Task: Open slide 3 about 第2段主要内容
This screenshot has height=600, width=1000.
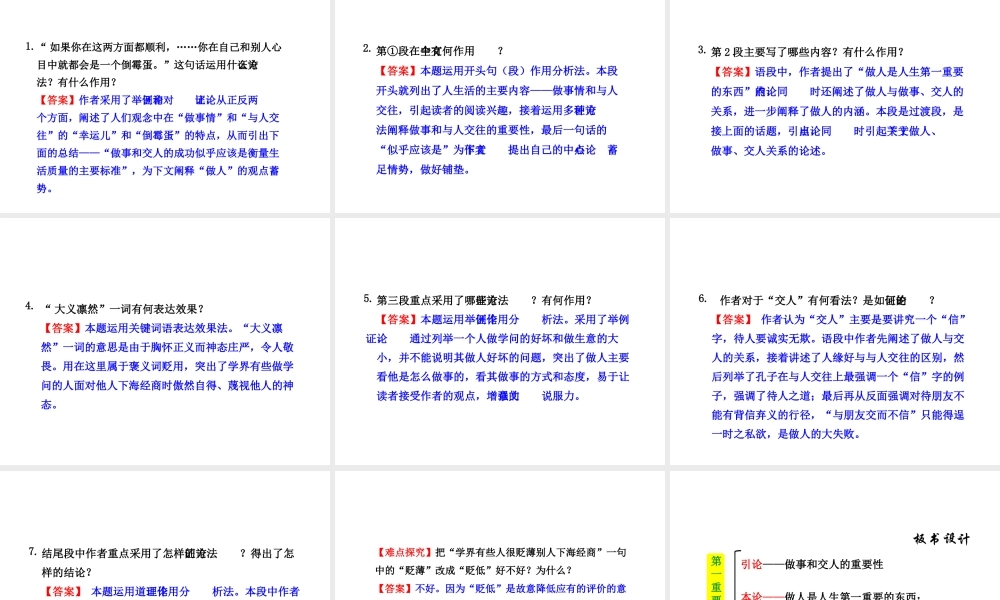Action: coord(835,106)
